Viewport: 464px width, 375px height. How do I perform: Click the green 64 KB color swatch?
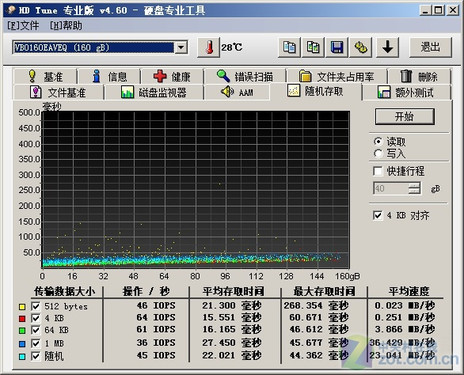click(x=22, y=331)
